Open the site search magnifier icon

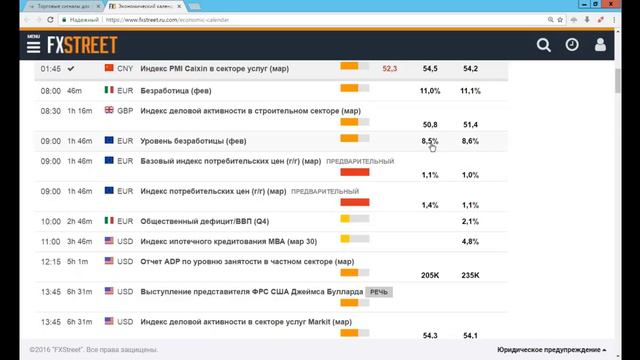click(x=543, y=45)
